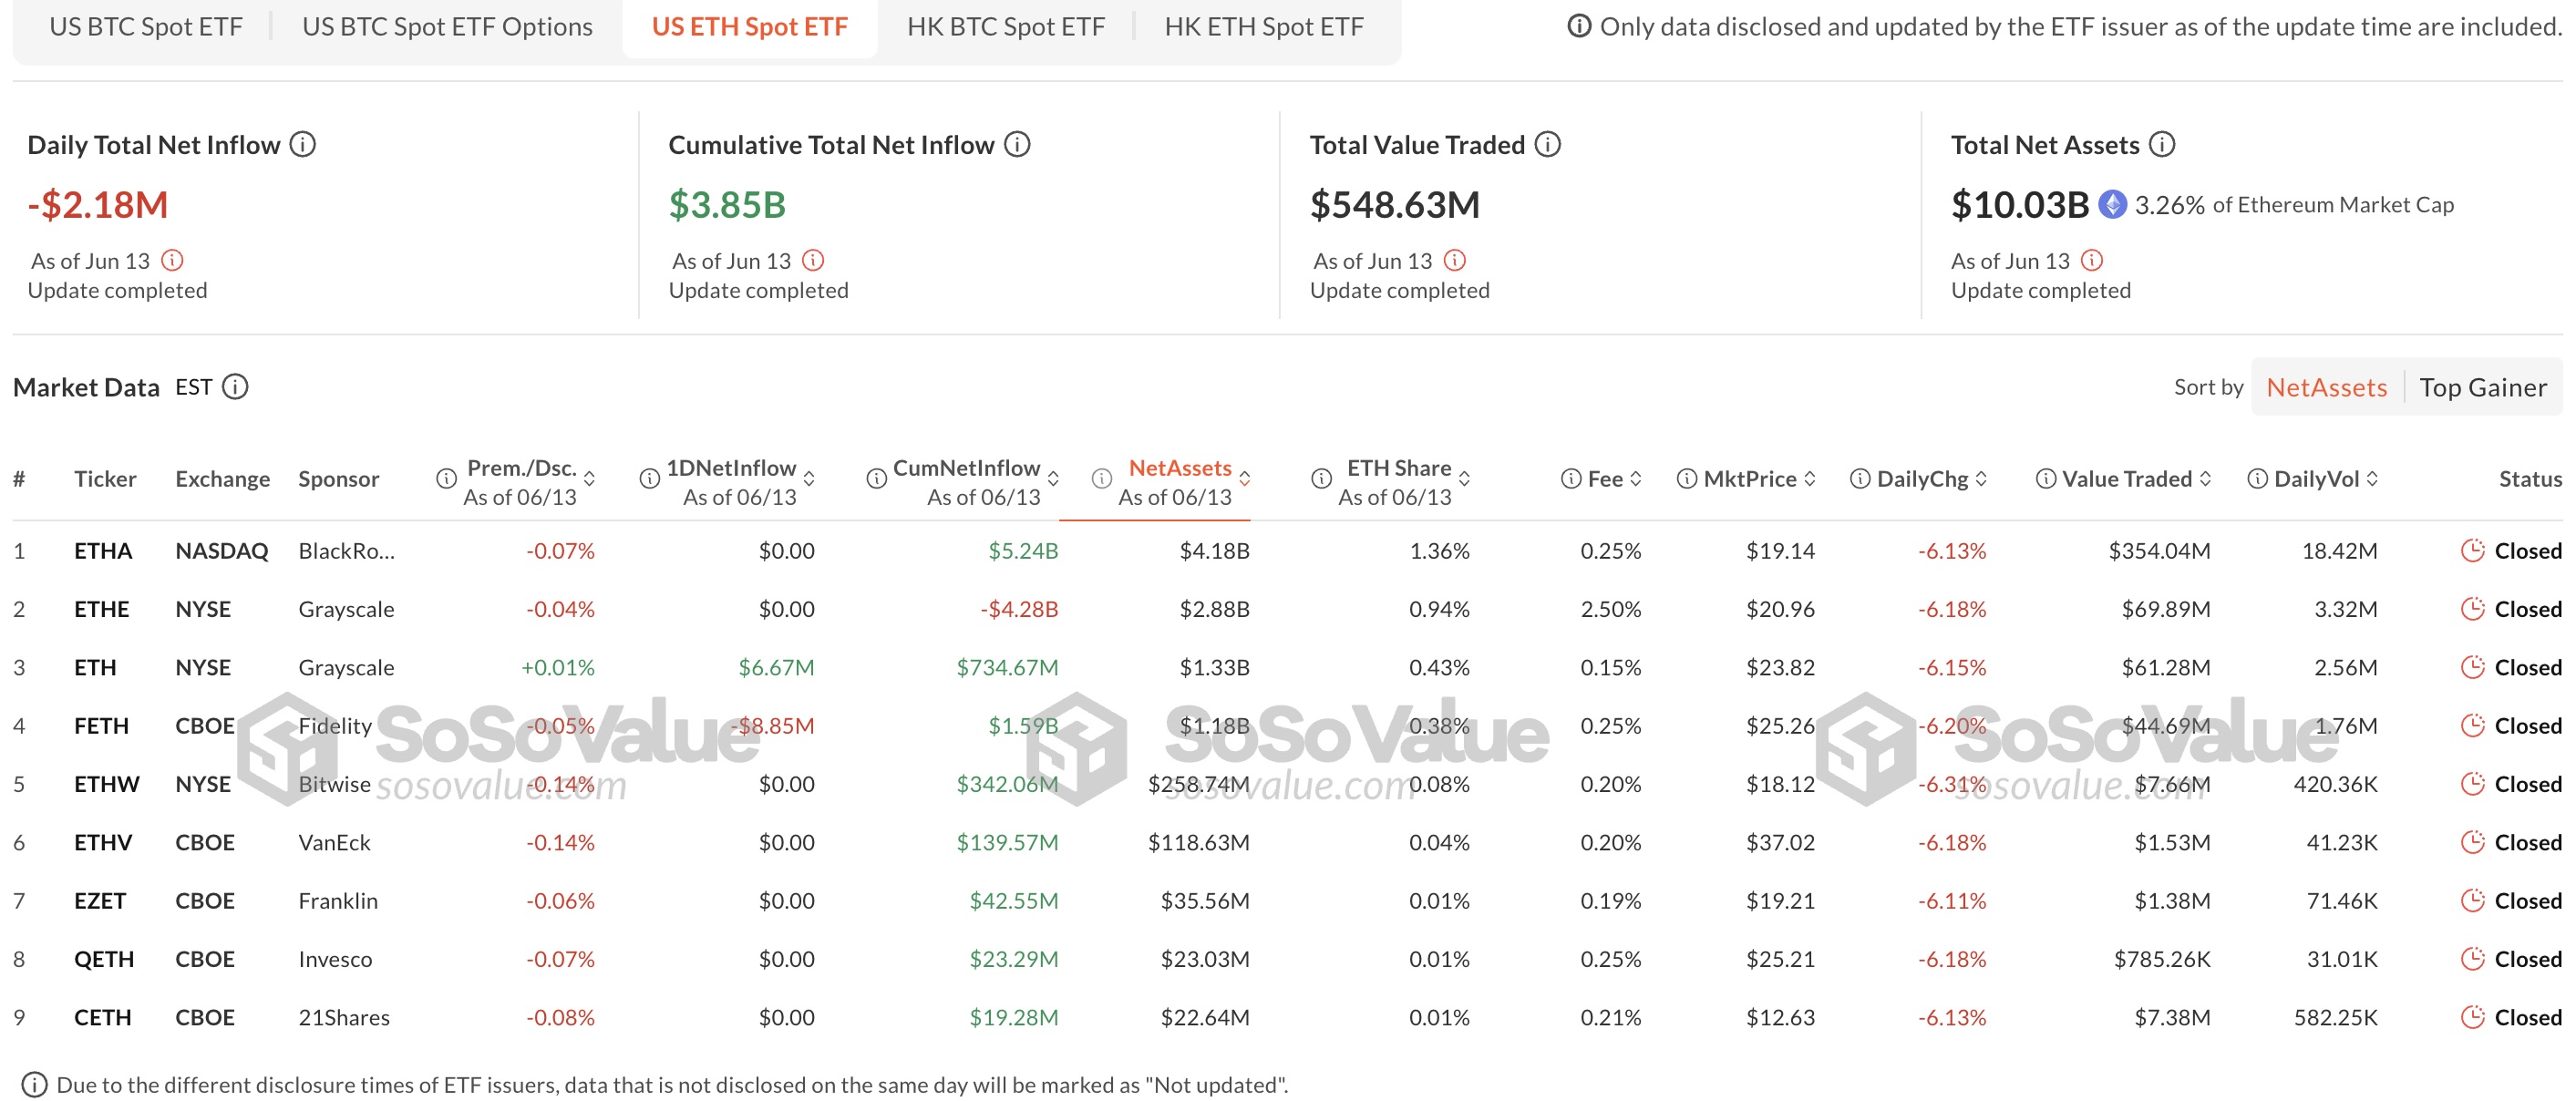Click info icon next to Daily Total Net Inflow

click(x=303, y=145)
